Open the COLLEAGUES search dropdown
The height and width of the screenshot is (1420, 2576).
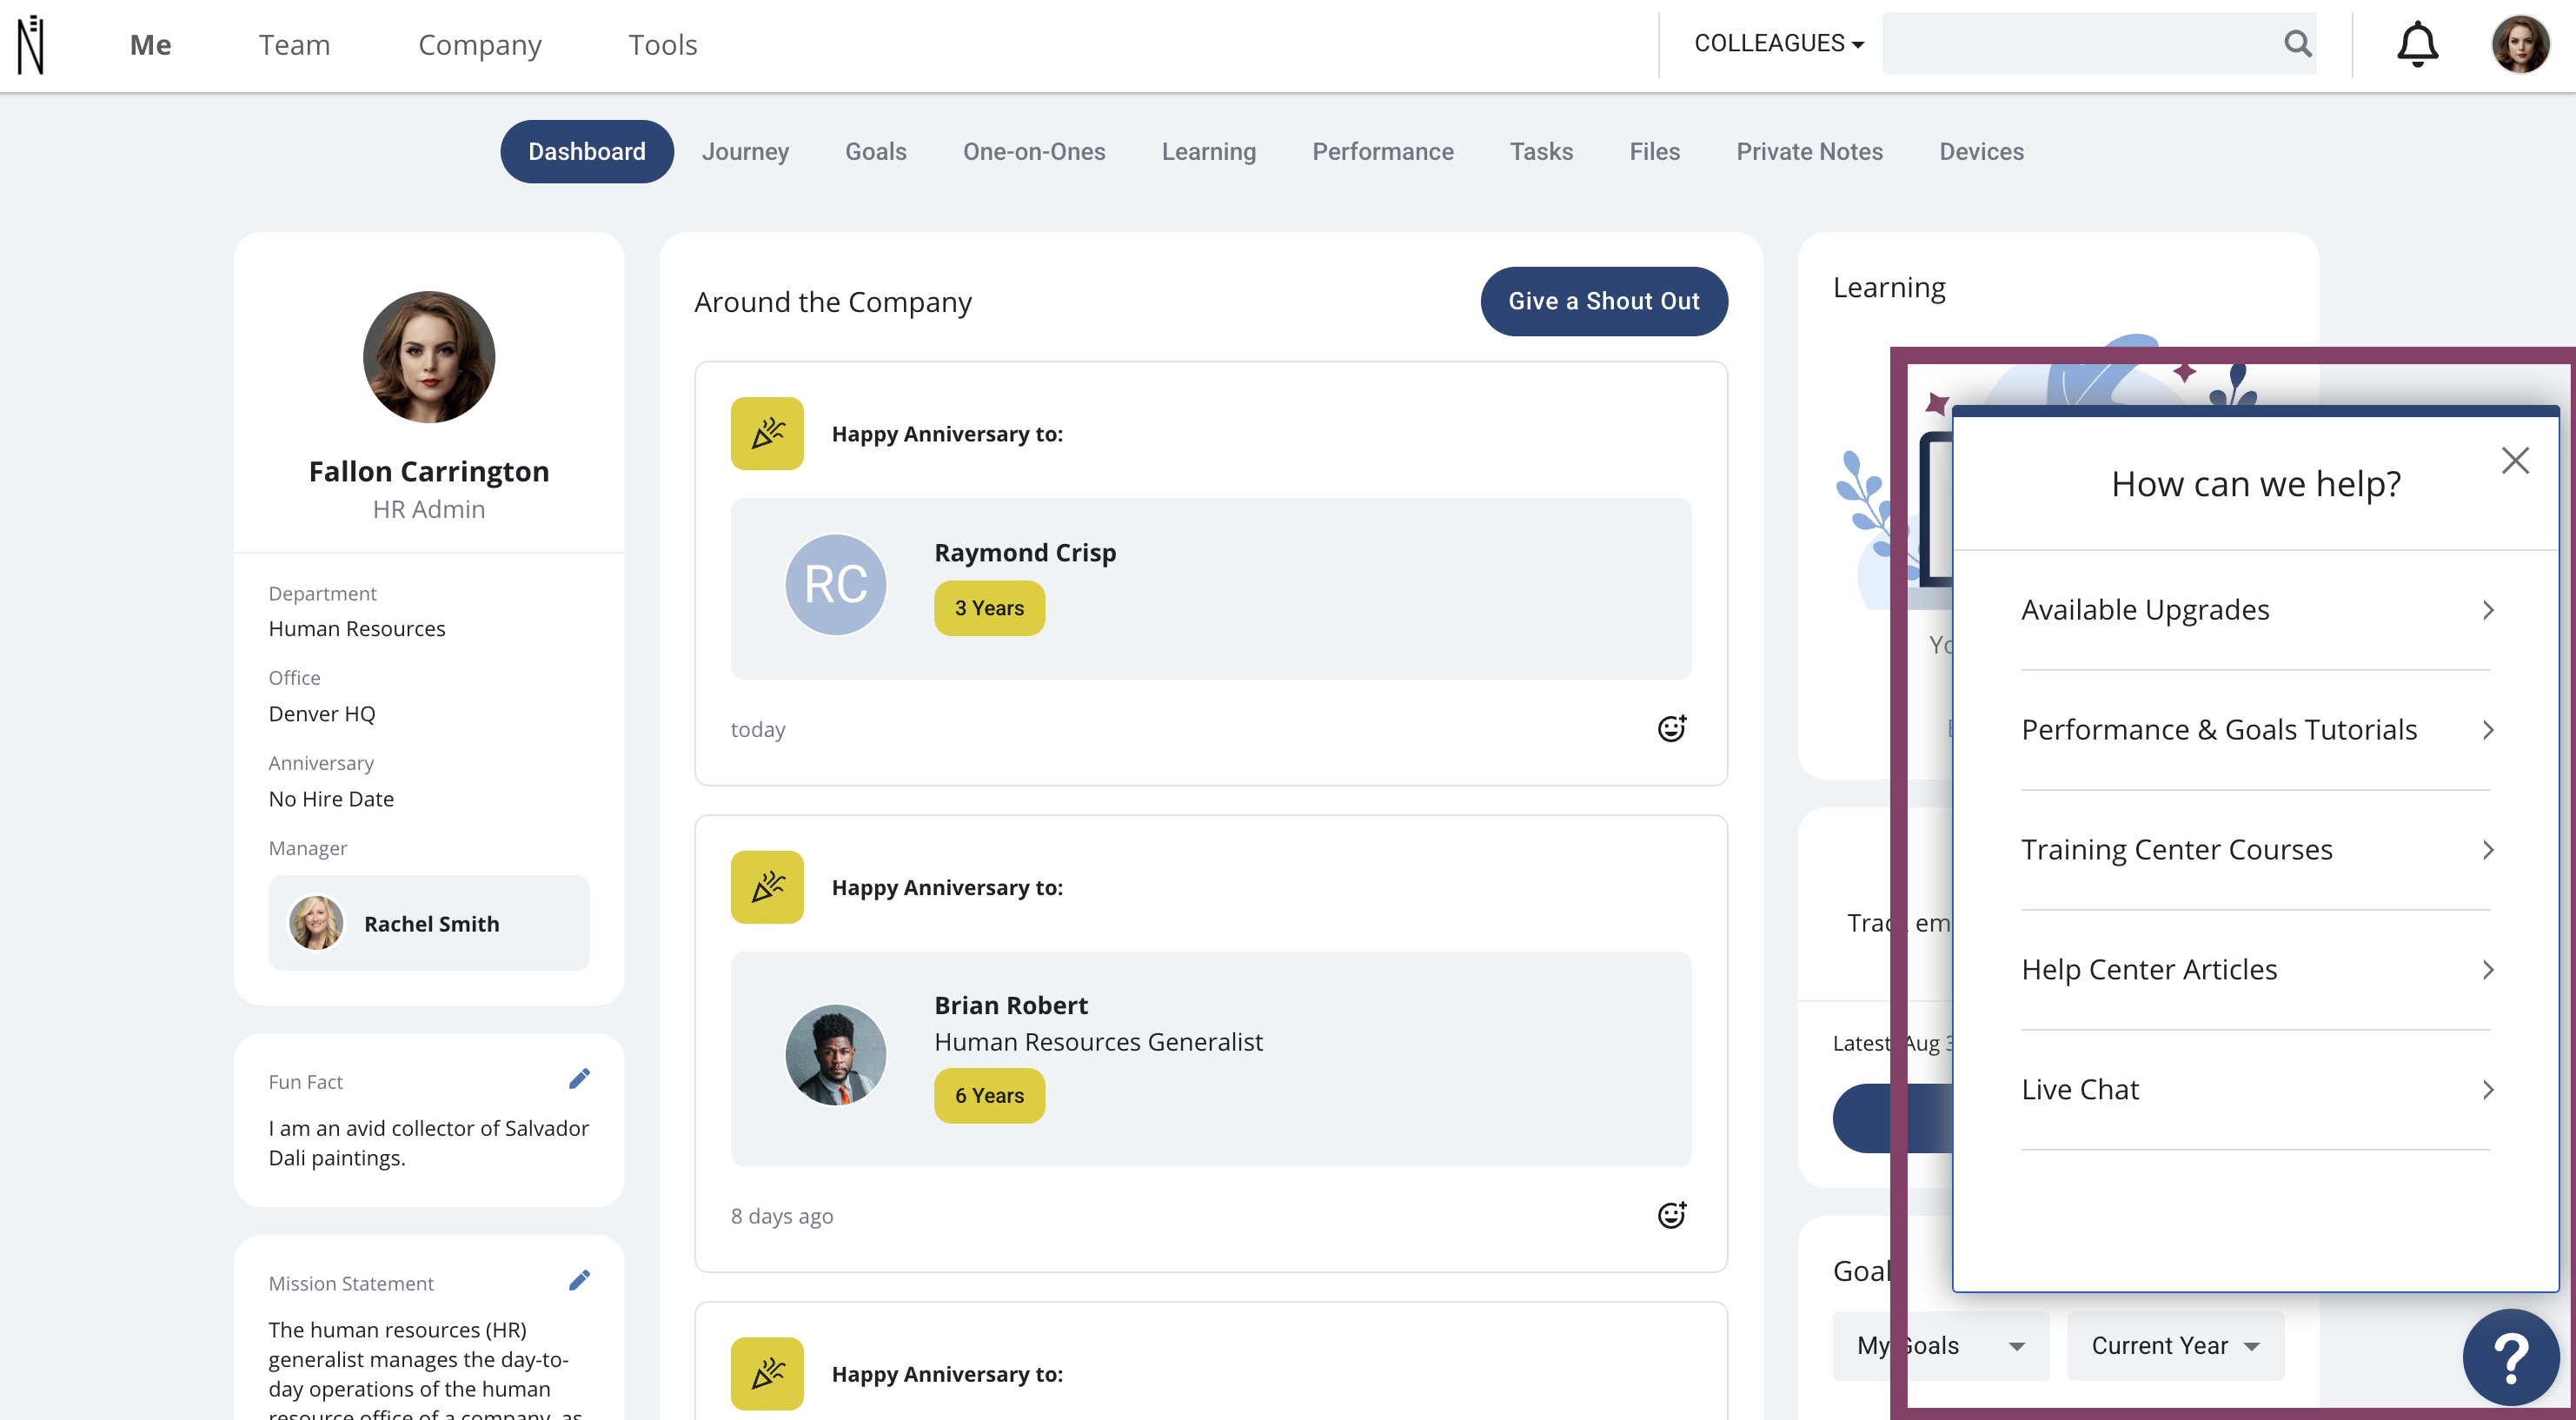(x=1779, y=43)
